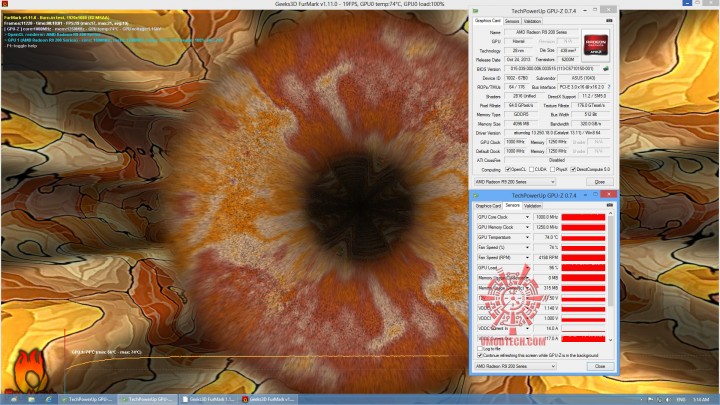Click the 1000.0 MHz GPU Core Clock value
720x405 pixels.
point(546,217)
